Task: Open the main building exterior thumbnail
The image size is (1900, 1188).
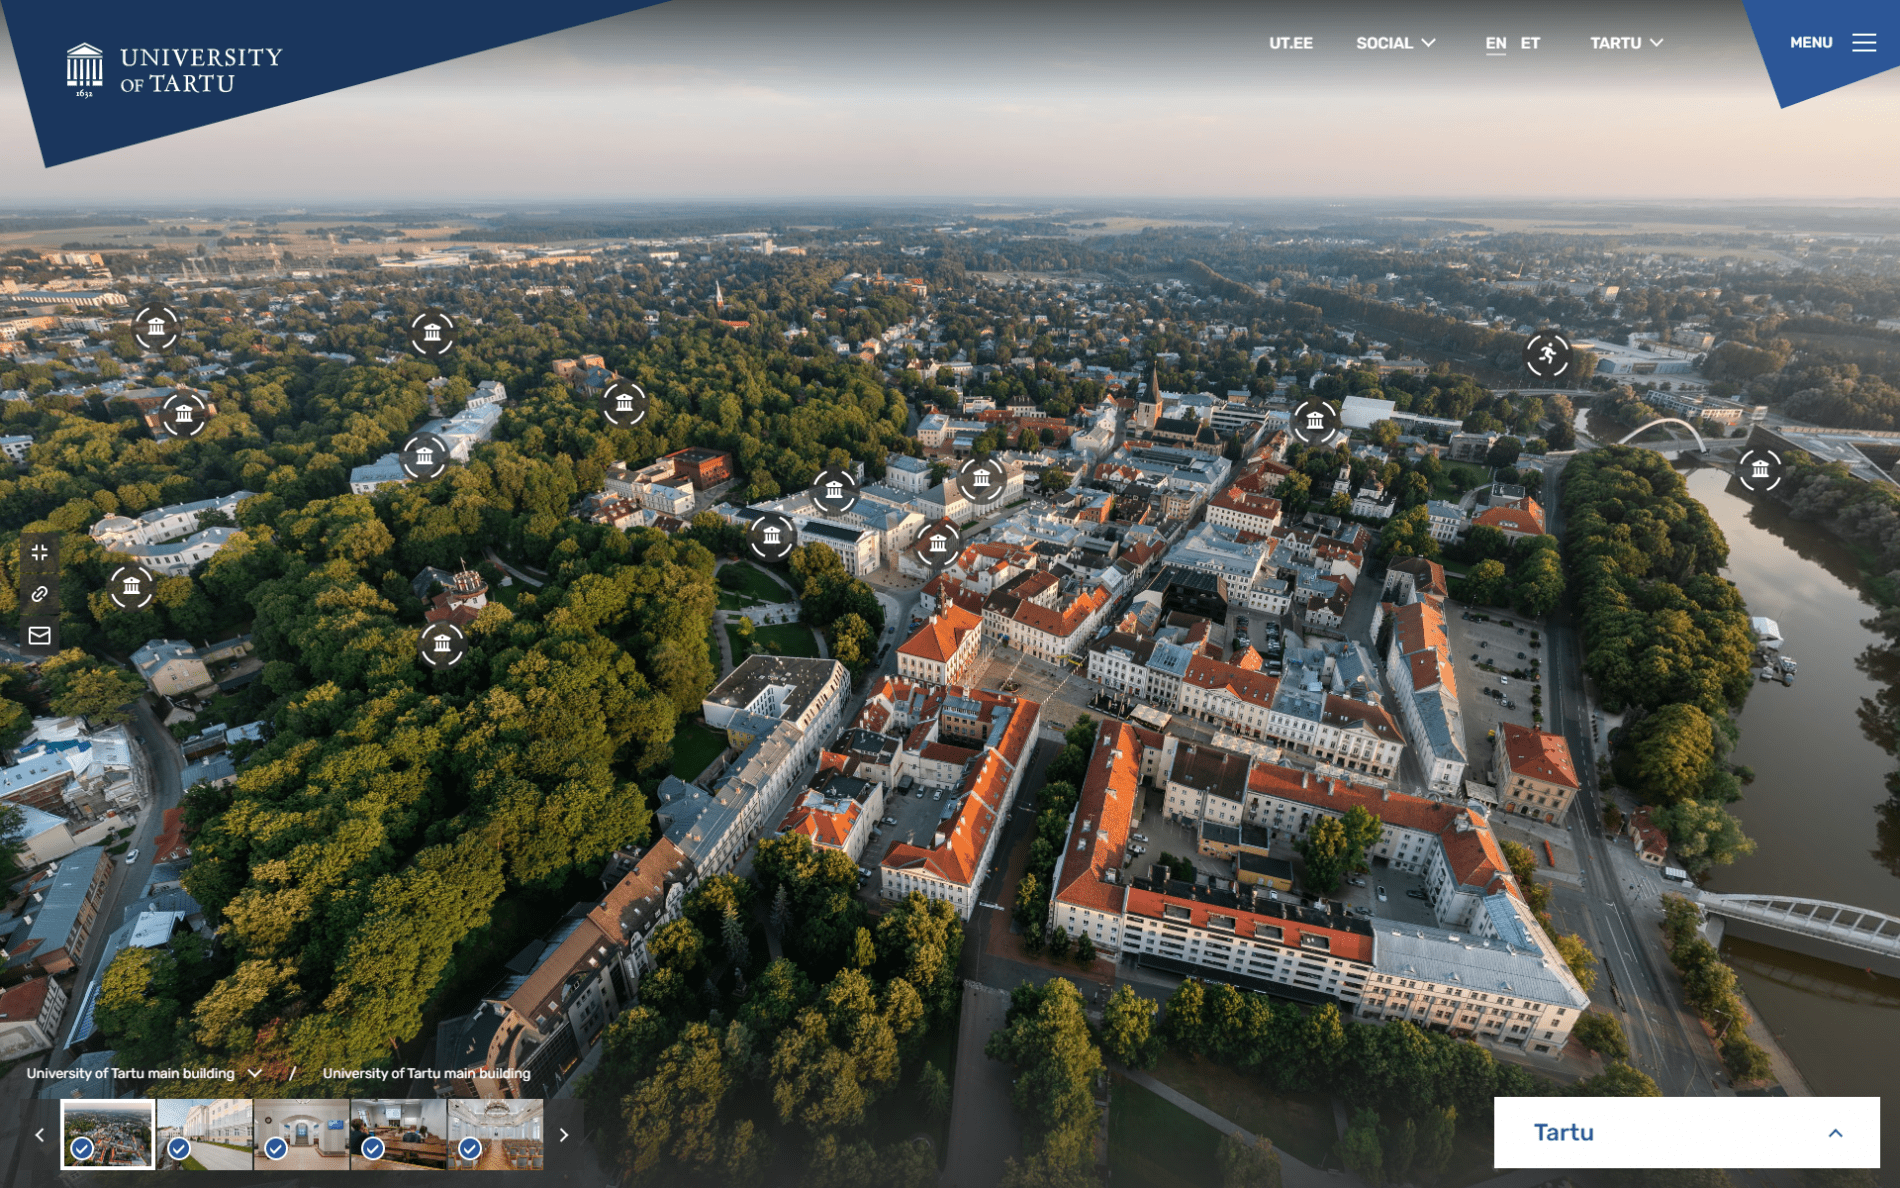Action: (205, 1134)
